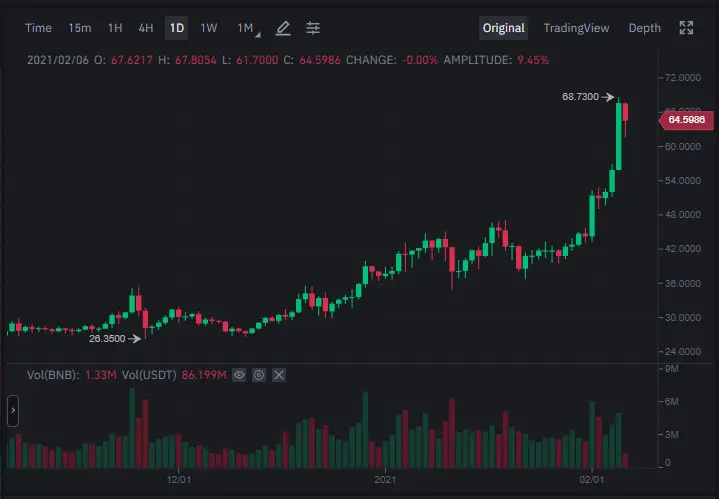Click the CHANGE -0.00% value
The width and height of the screenshot is (719, 499).
420,60
